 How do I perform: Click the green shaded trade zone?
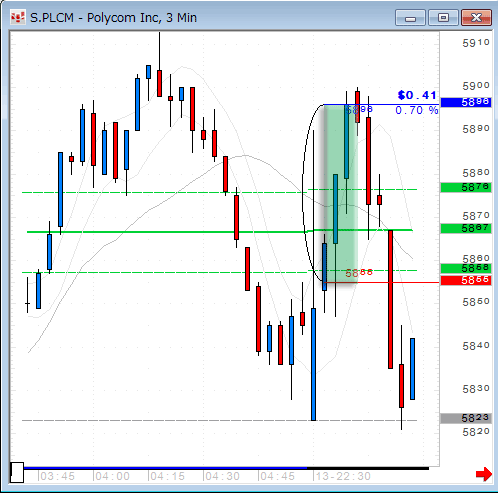point(341,194)
